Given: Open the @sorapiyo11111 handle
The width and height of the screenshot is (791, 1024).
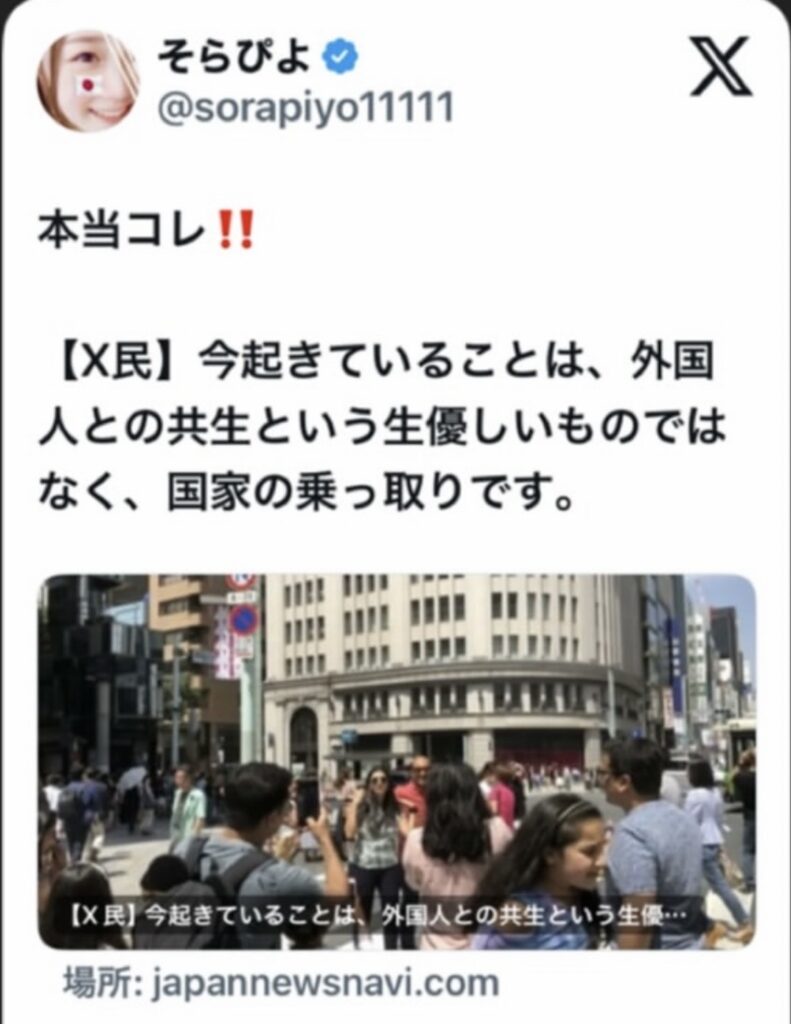Looking at the screenshot, I should point(306,106).
